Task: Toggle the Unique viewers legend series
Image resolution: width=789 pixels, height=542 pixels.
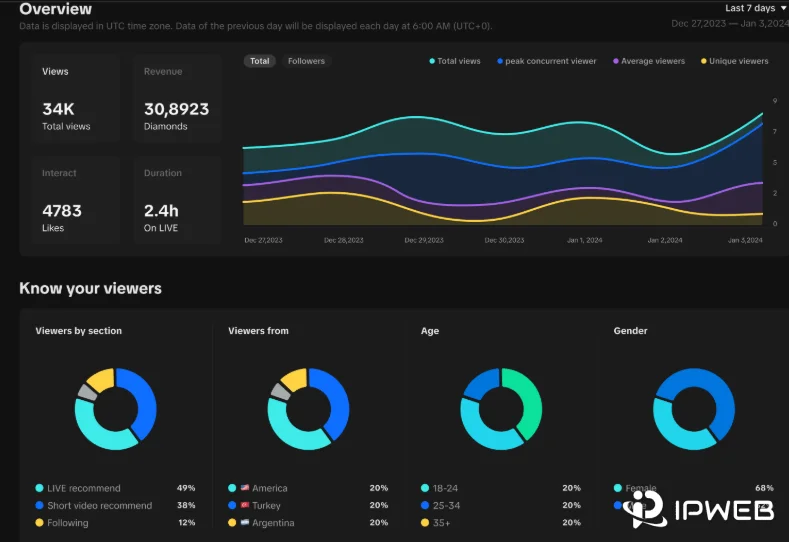Action: [x=734, y=61]
